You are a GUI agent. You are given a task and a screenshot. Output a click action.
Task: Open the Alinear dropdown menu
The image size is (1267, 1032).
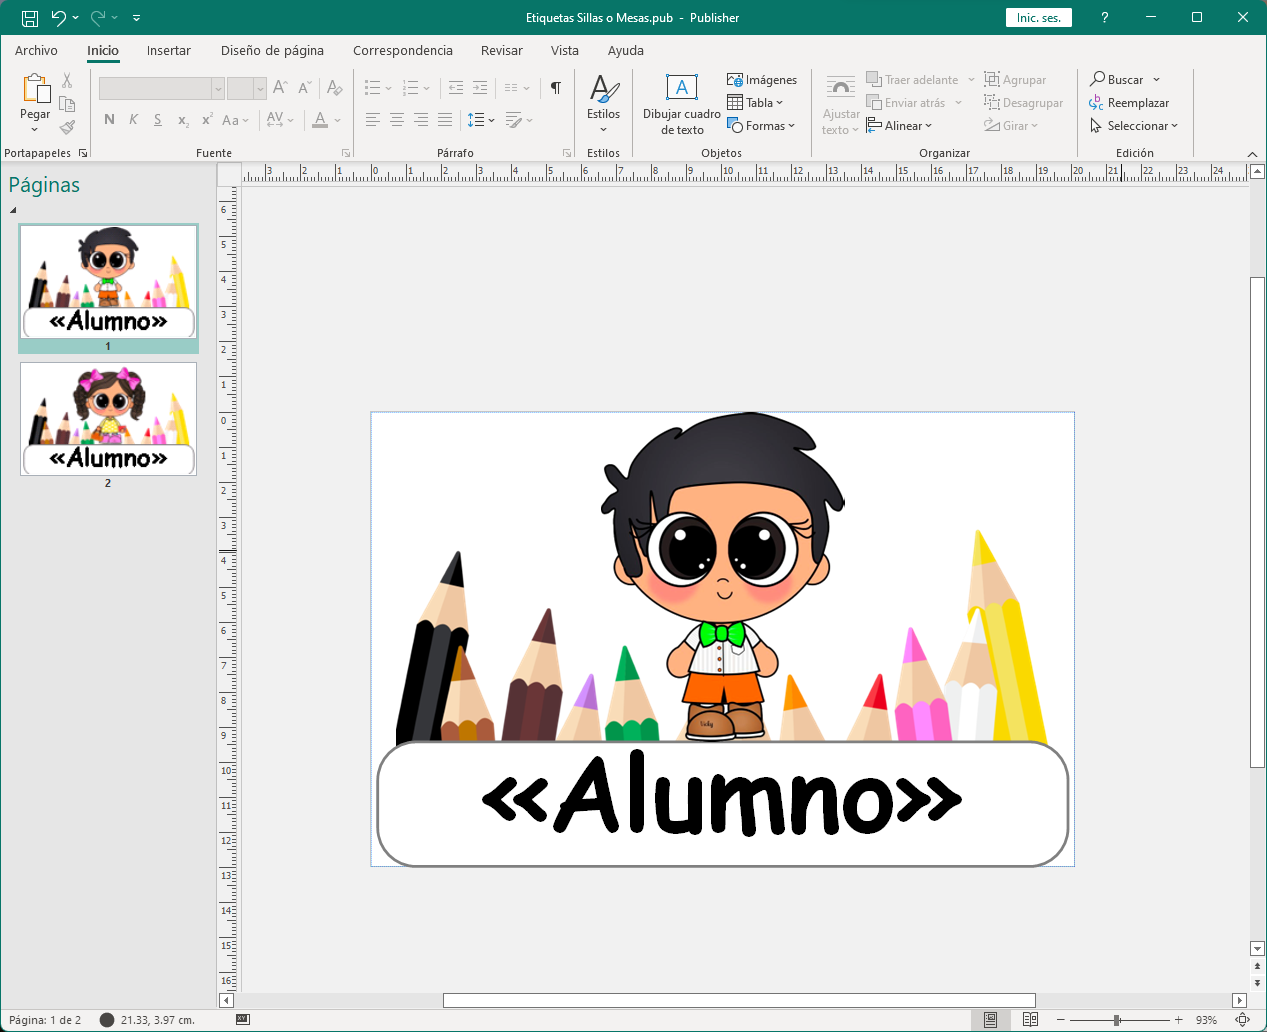[902, 126]
